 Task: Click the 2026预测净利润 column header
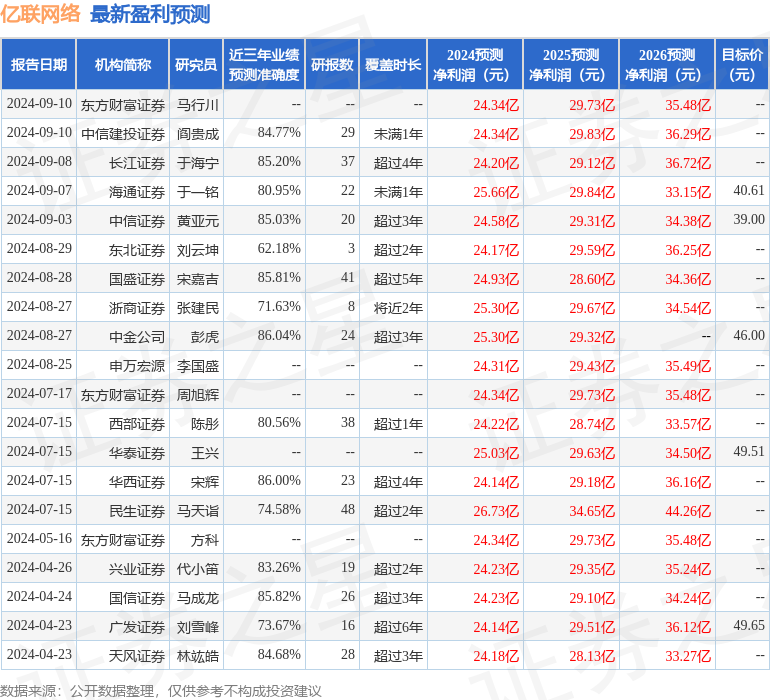point(667,65)
